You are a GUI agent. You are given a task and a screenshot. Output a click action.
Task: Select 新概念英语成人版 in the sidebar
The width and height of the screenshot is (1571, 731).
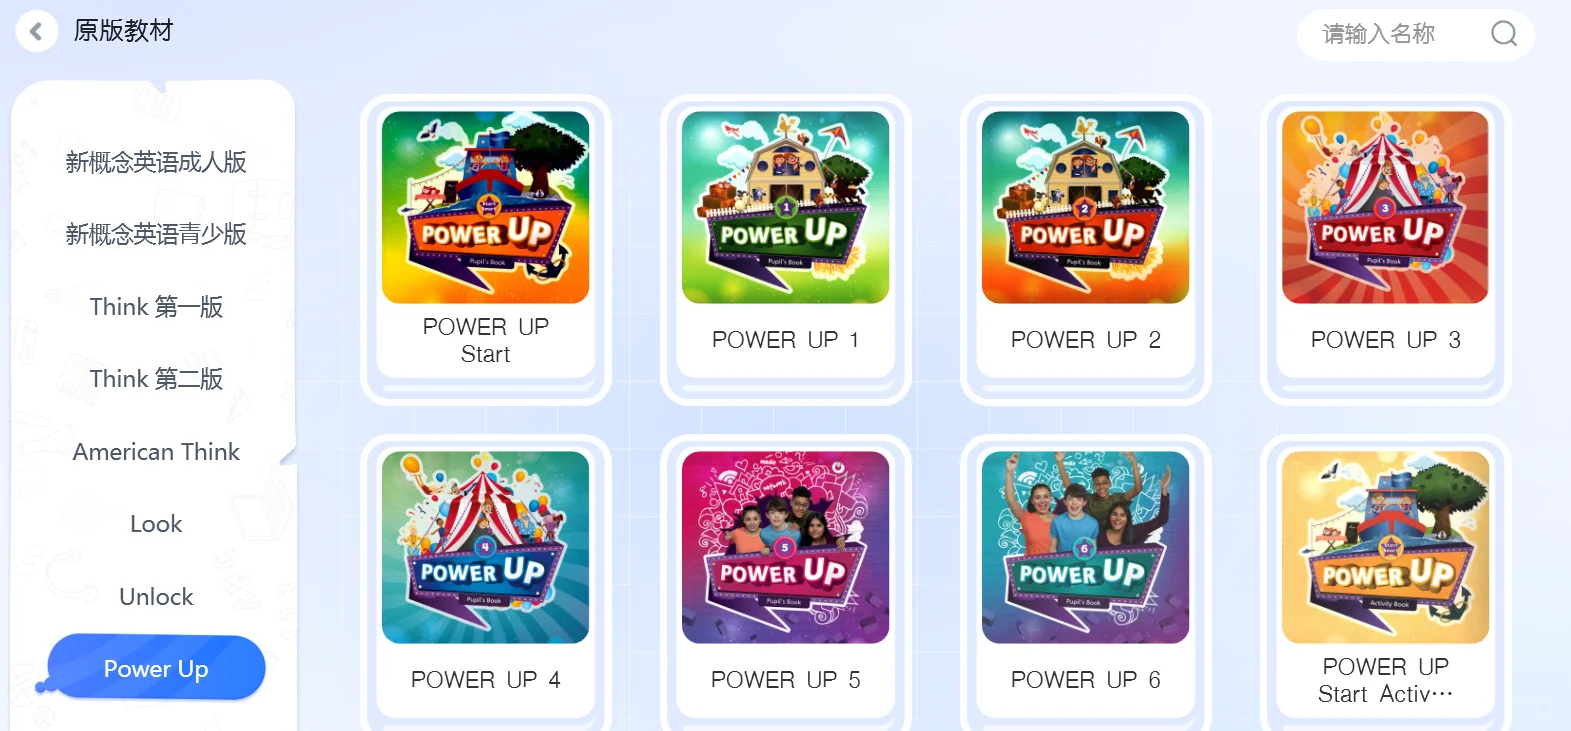[x=156, y=162]
